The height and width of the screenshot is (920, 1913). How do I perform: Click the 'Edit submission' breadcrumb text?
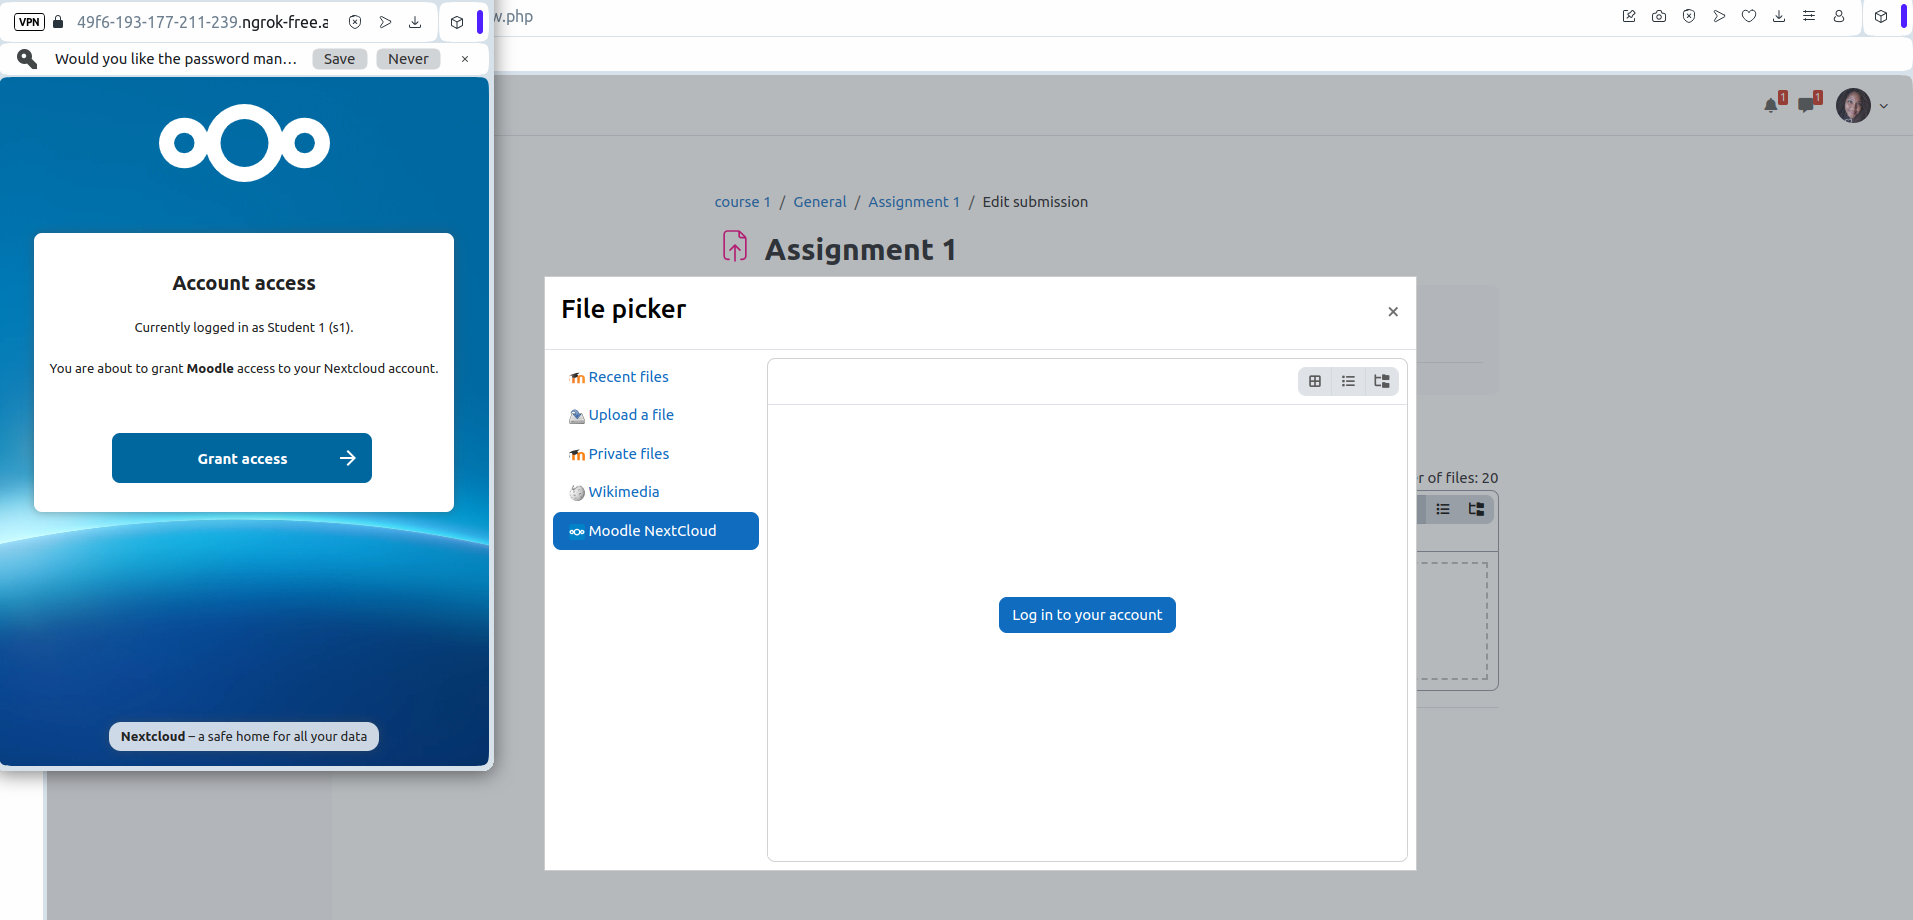1035,202
